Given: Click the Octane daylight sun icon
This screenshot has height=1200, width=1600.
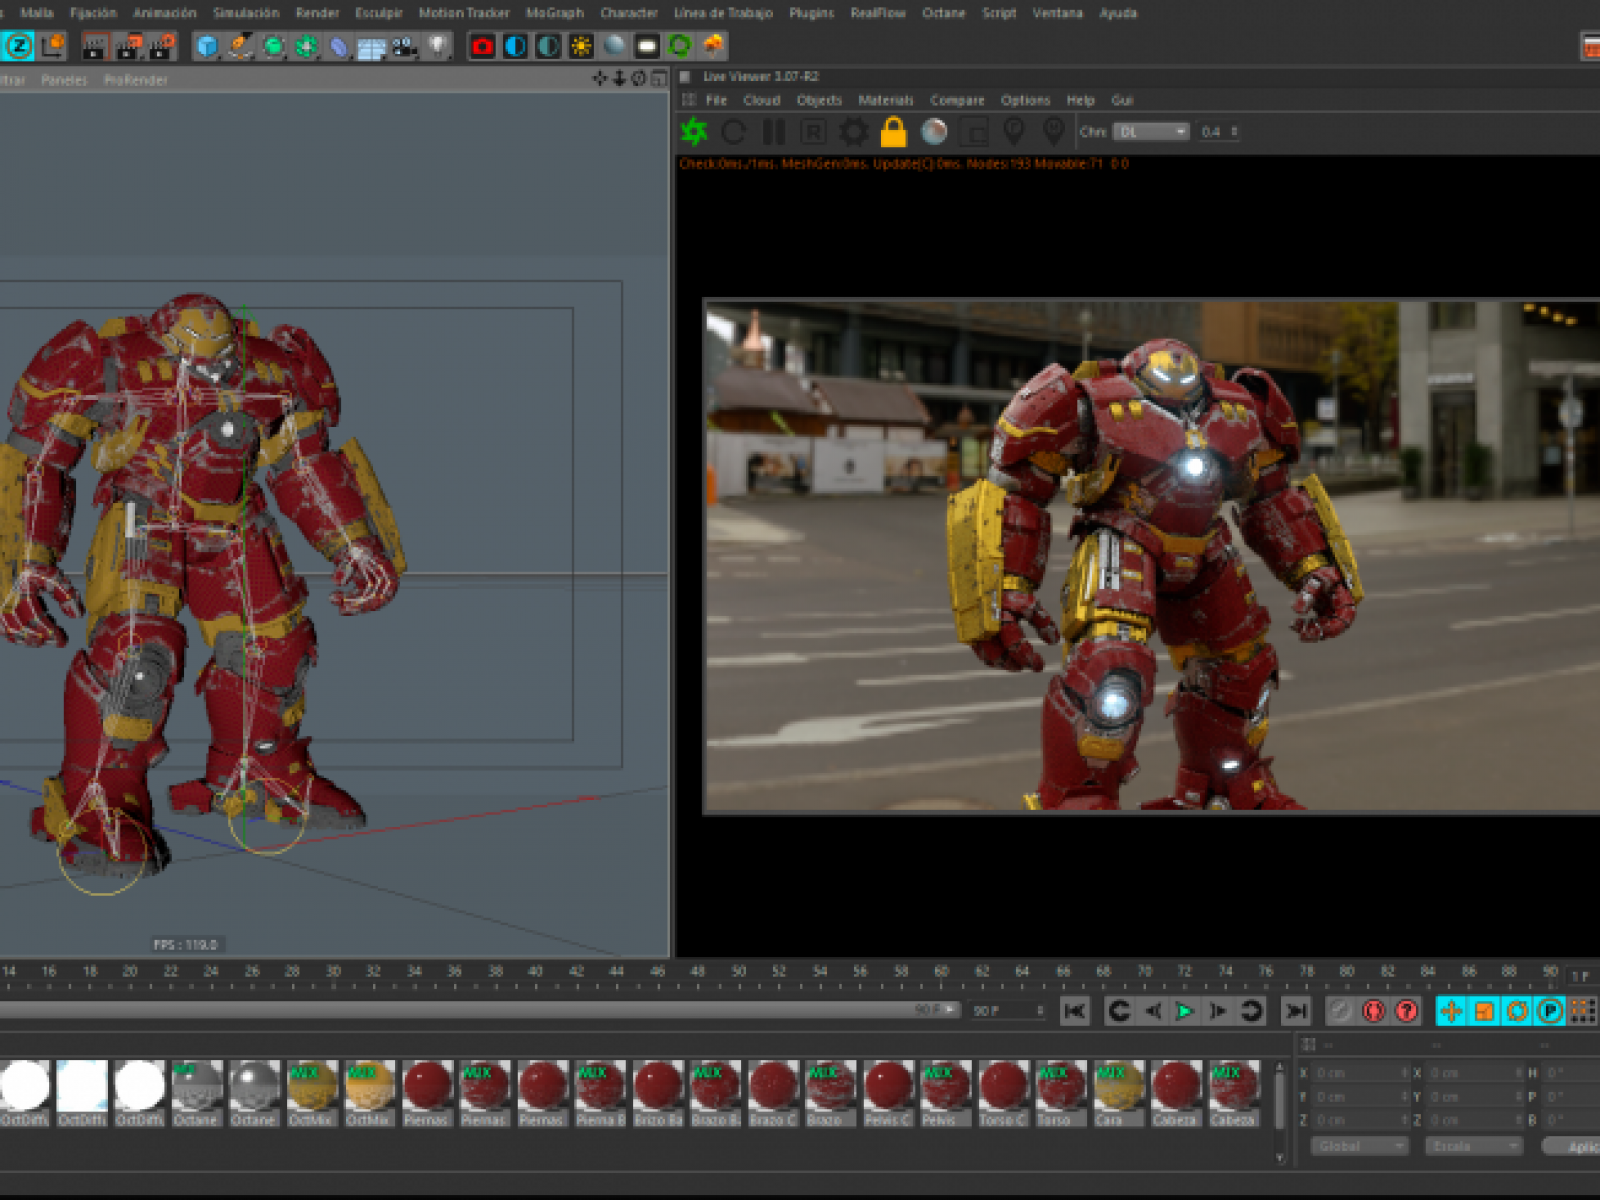Looking at the screenshot, I should click(x=581, y=46).
